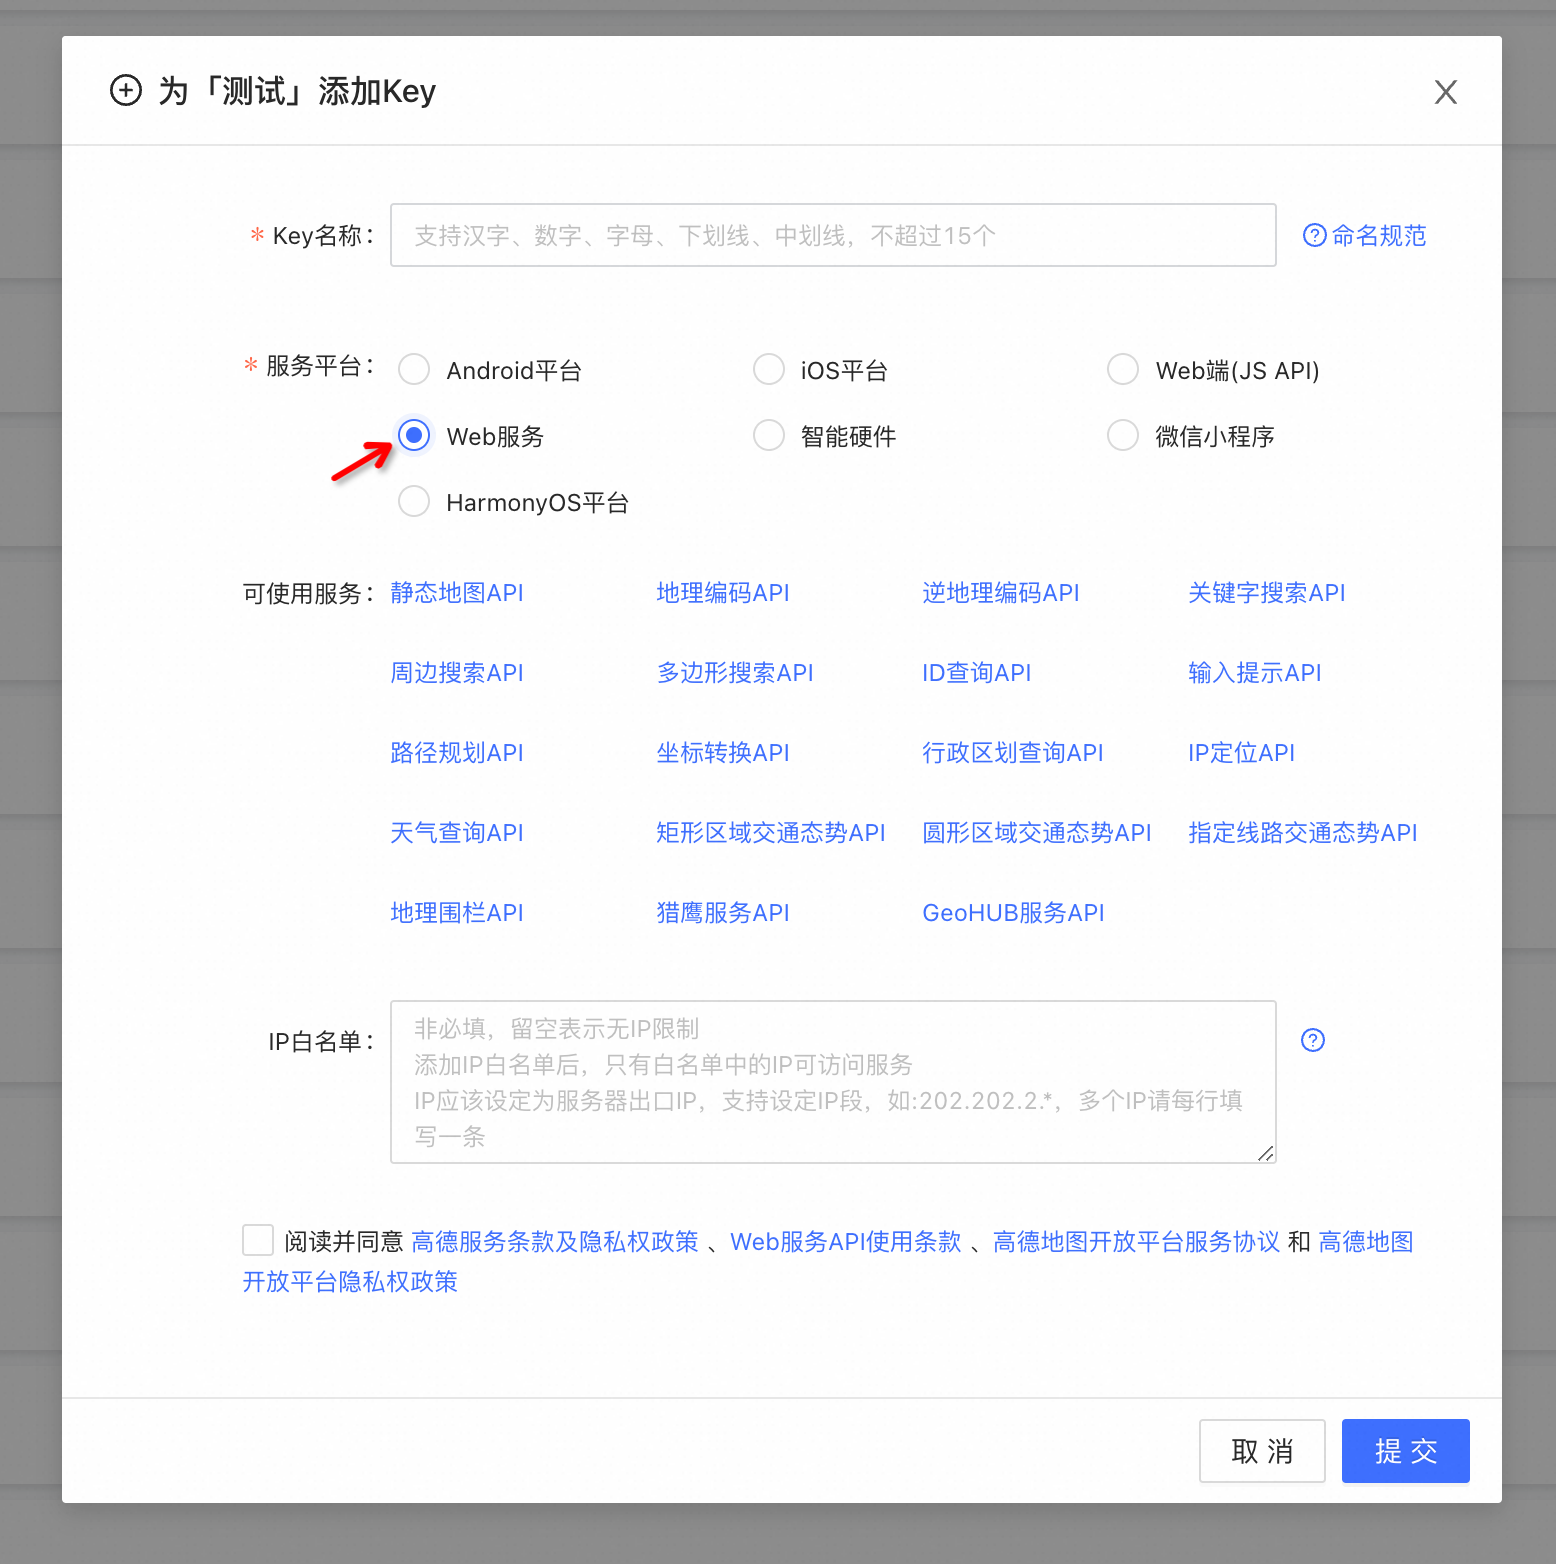Screen dimensions: 1556x1564
Task: Click the plus icon in the dialog title
Action: [126, 90]
